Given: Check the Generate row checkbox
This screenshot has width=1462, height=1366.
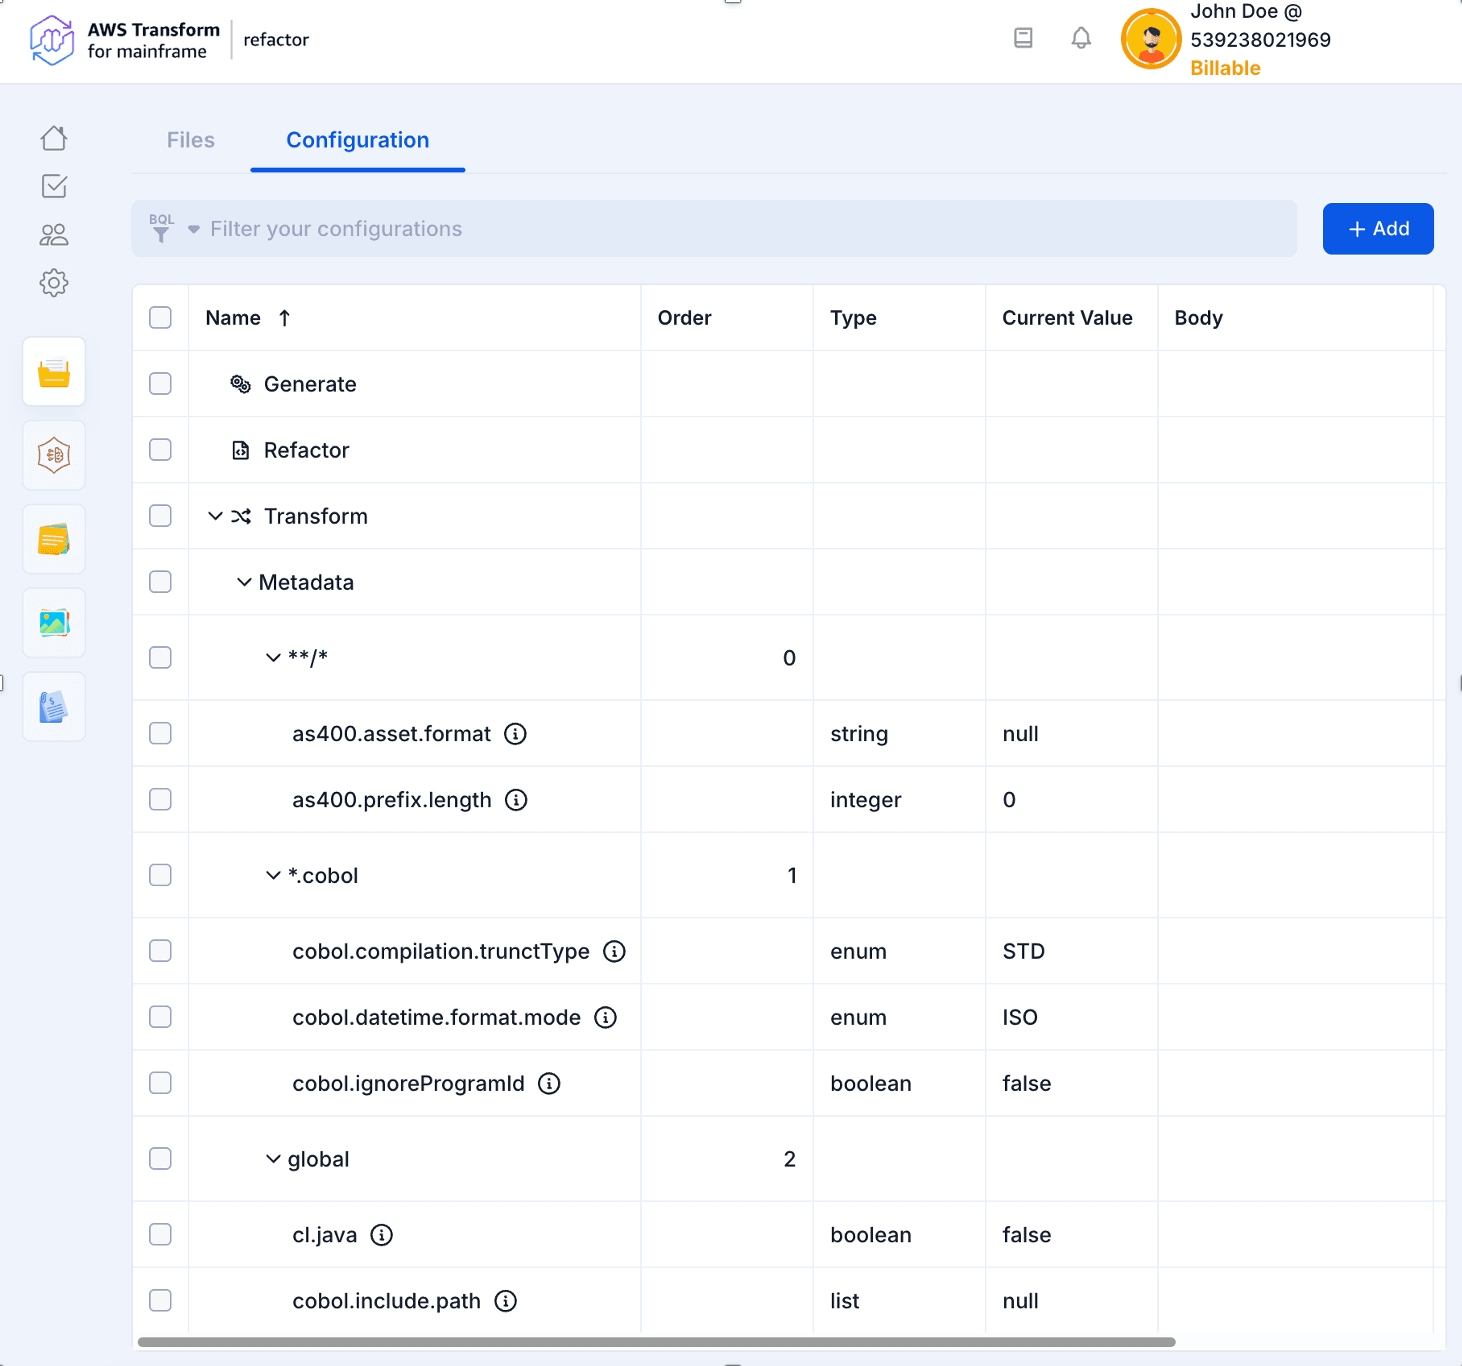Looking at the screenshot, I should (160, 384).
